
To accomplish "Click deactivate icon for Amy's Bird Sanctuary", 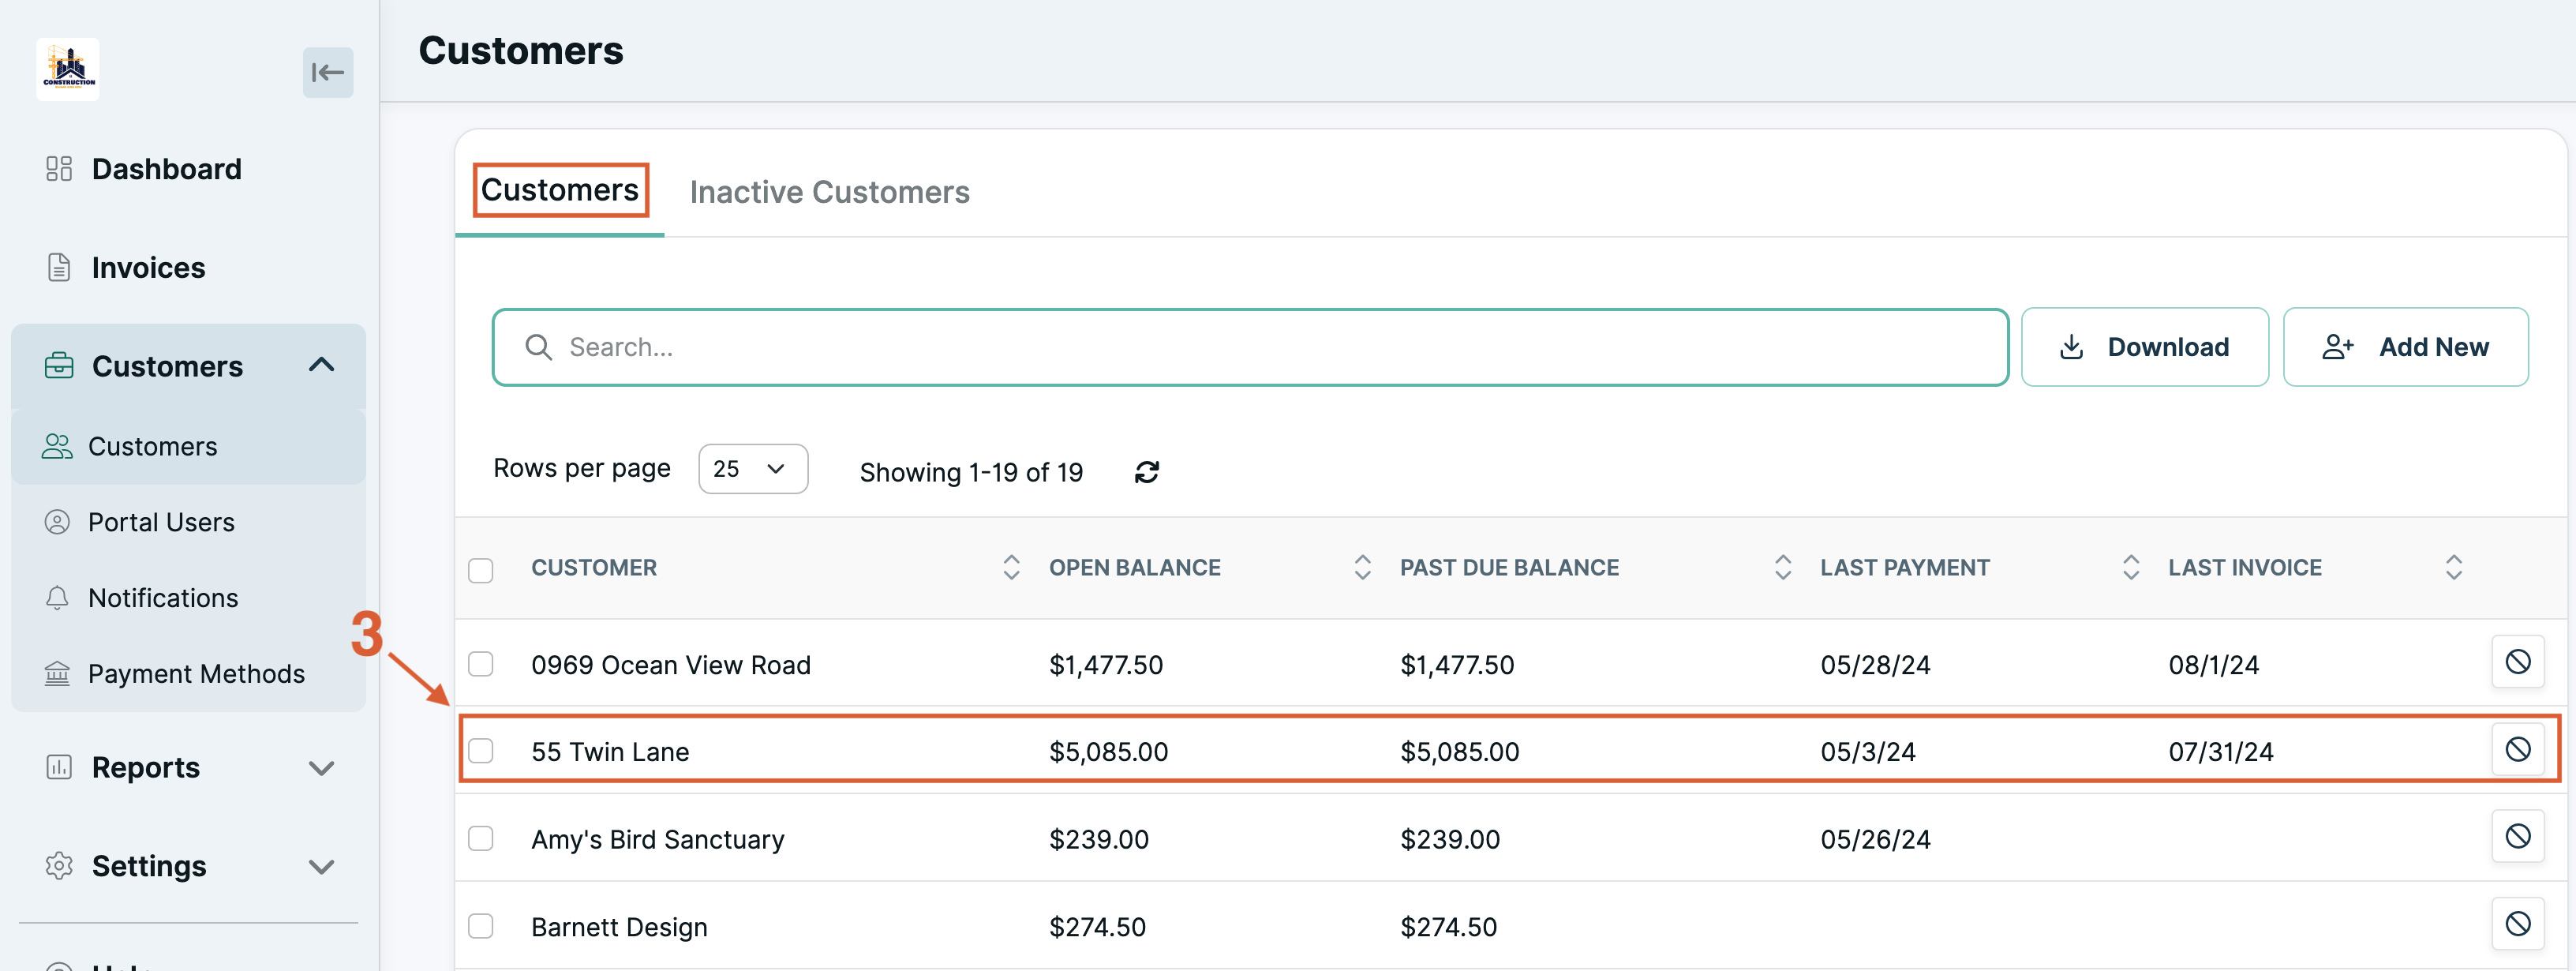I will pyautogui.click(x=2517, y=836).
